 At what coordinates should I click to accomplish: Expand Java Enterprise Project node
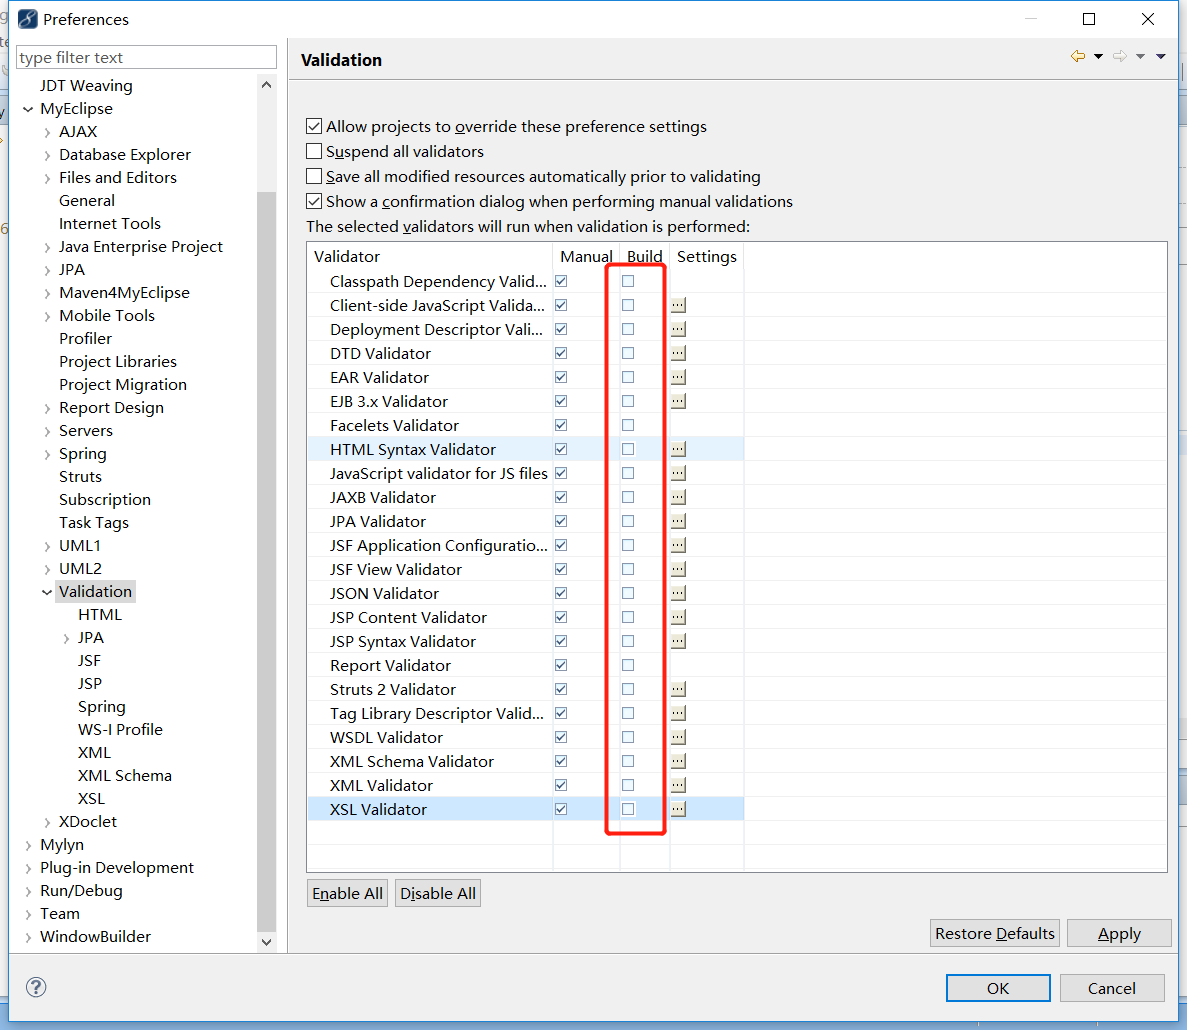[47, 247]
